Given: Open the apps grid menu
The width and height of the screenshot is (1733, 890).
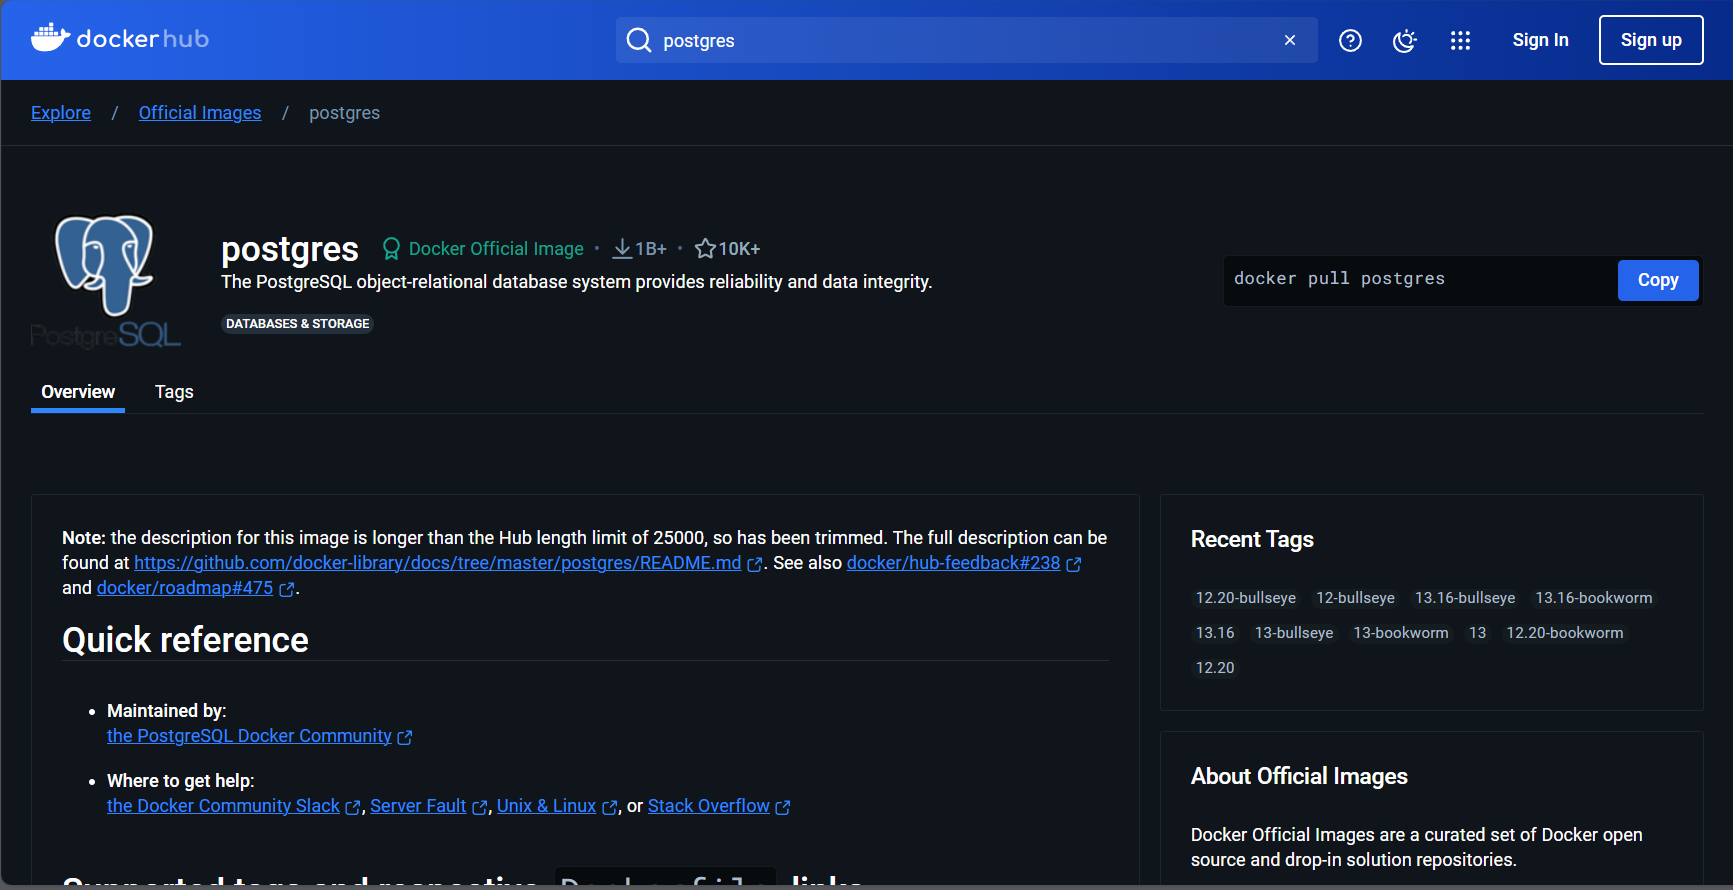Looking at the screenshot, I should coord(1460,40).
